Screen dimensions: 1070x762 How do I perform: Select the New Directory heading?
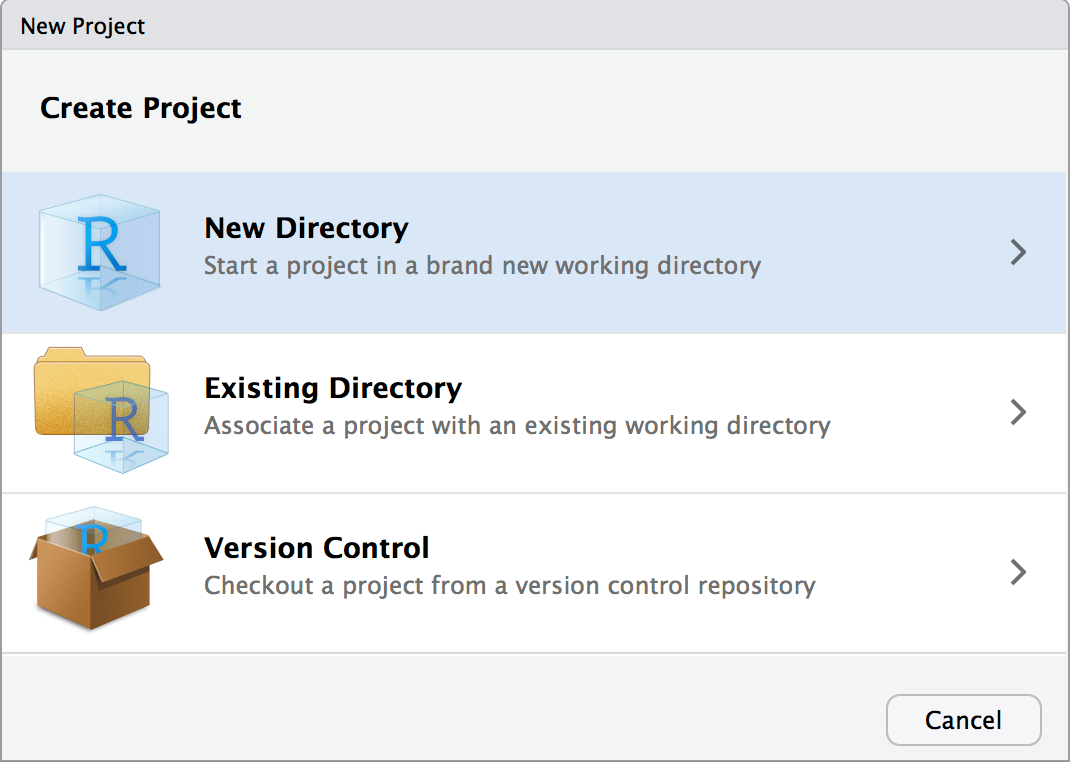306,228
